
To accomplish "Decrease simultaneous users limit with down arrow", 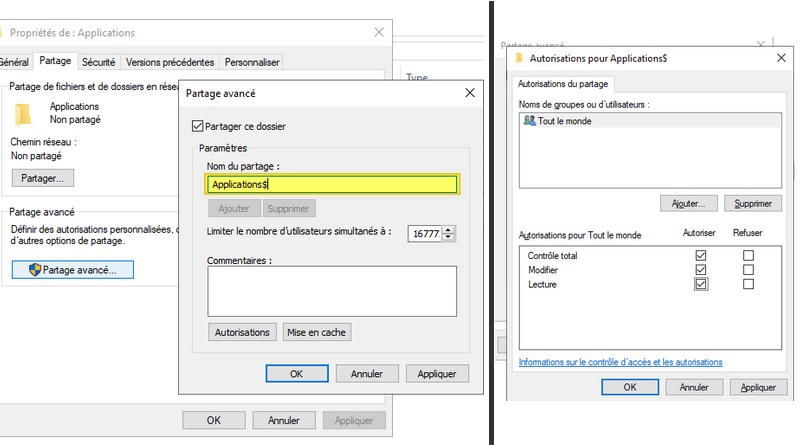I will (x=449, y=237).
